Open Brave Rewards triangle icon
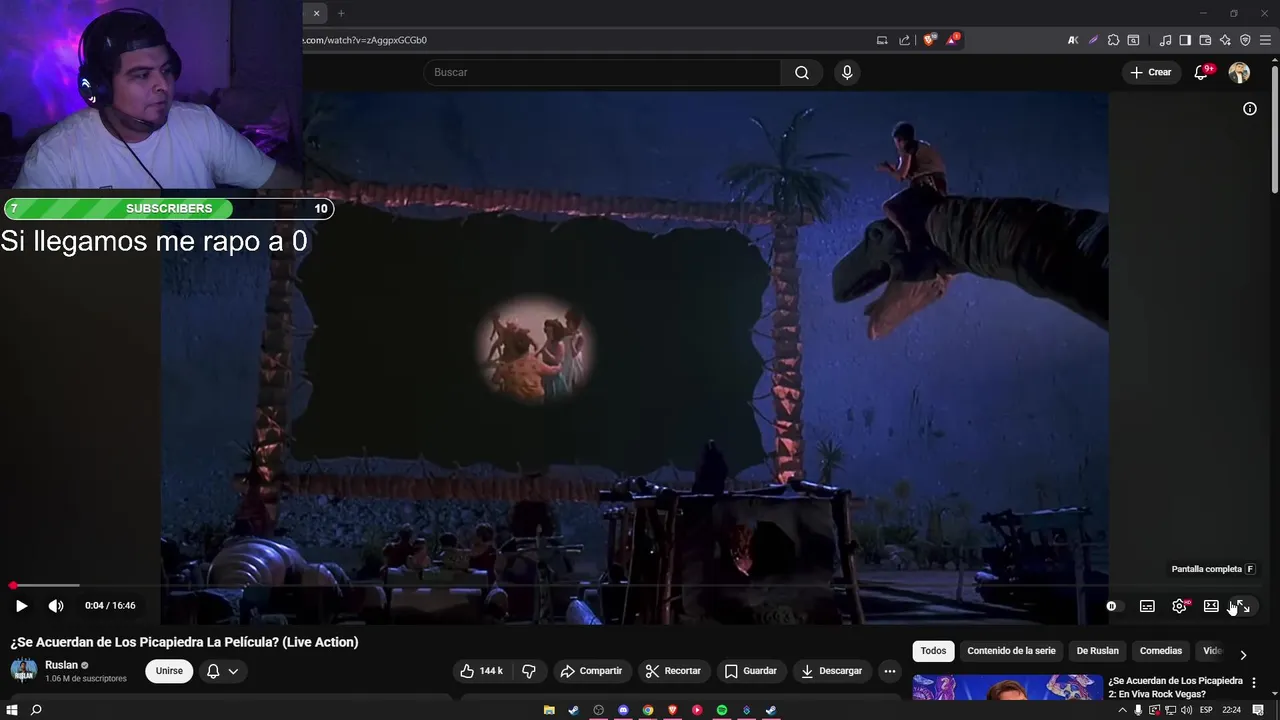Image resolution: width=1280 pixels, height=720 pixels. click(953, 40)
